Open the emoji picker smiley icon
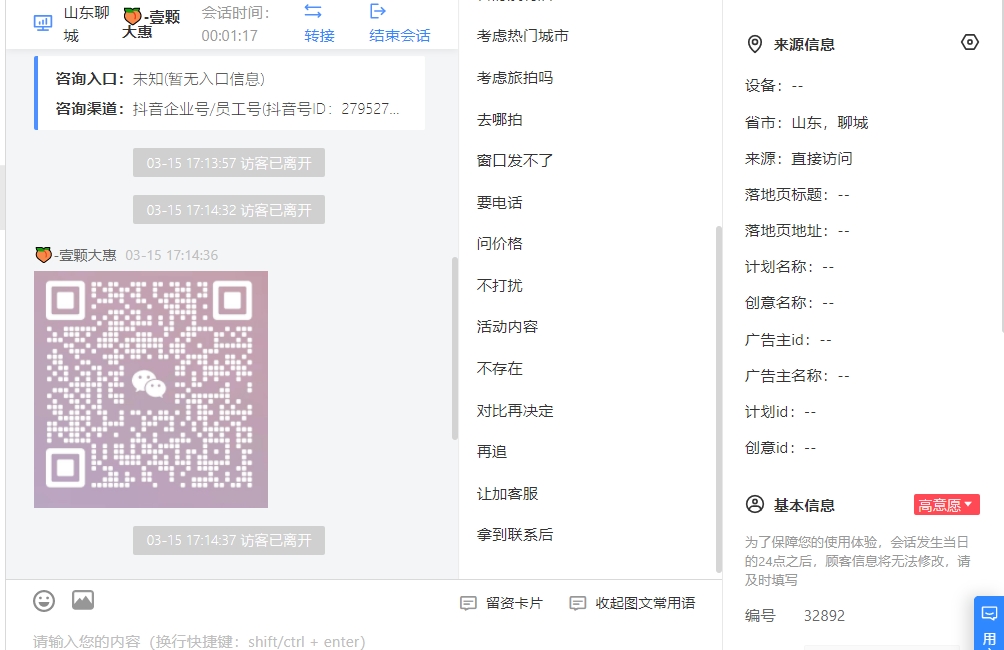1004x650 pixels. 44,601
